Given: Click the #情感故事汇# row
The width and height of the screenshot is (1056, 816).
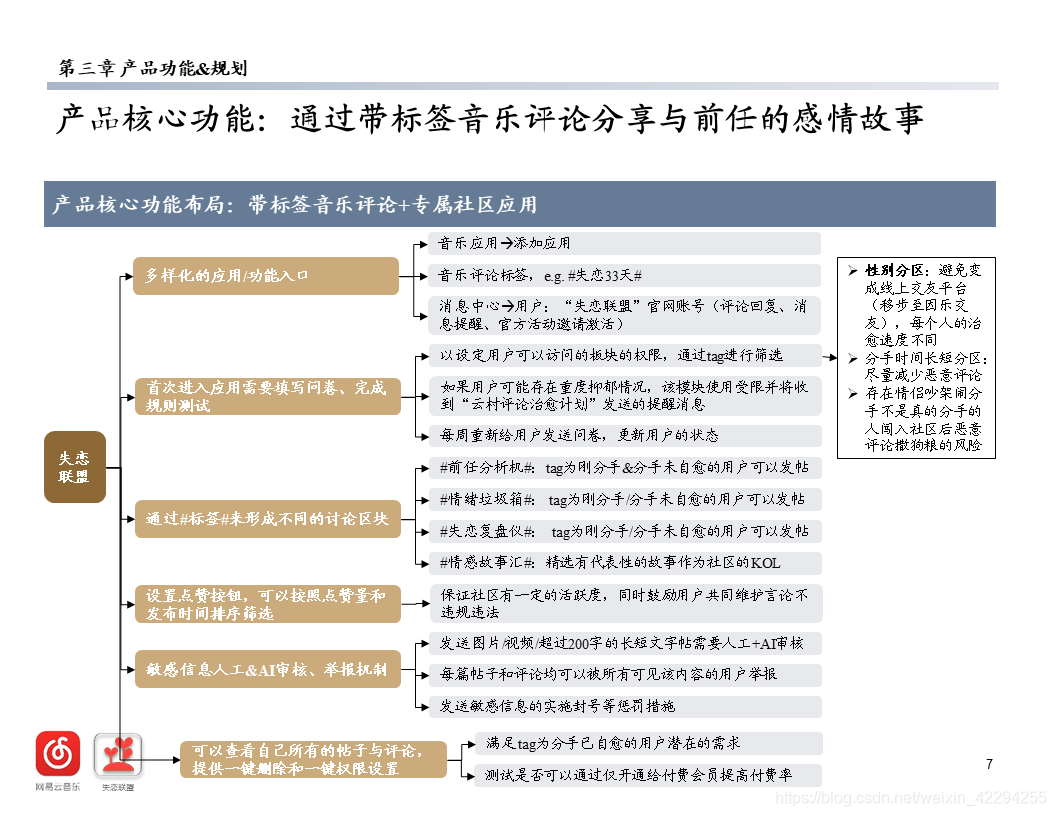Looking at the screenshot, I should [625, 563].
